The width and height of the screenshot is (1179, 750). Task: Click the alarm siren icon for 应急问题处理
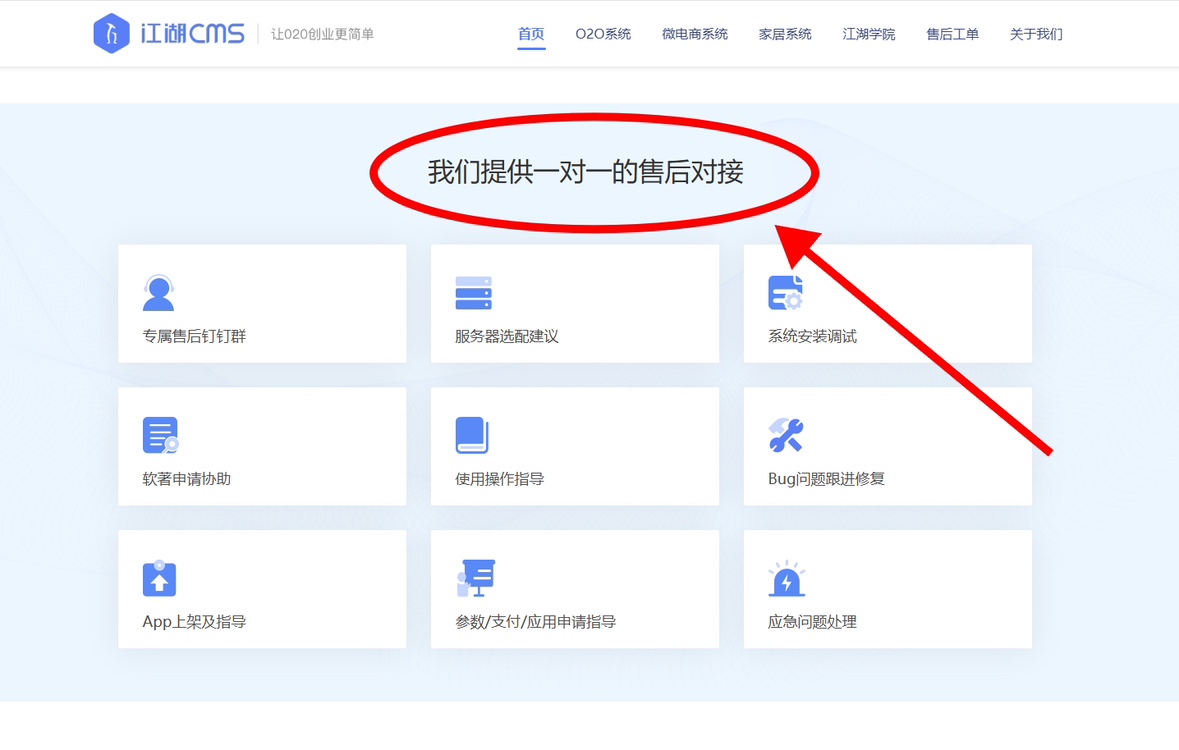[x=786, y=578]
